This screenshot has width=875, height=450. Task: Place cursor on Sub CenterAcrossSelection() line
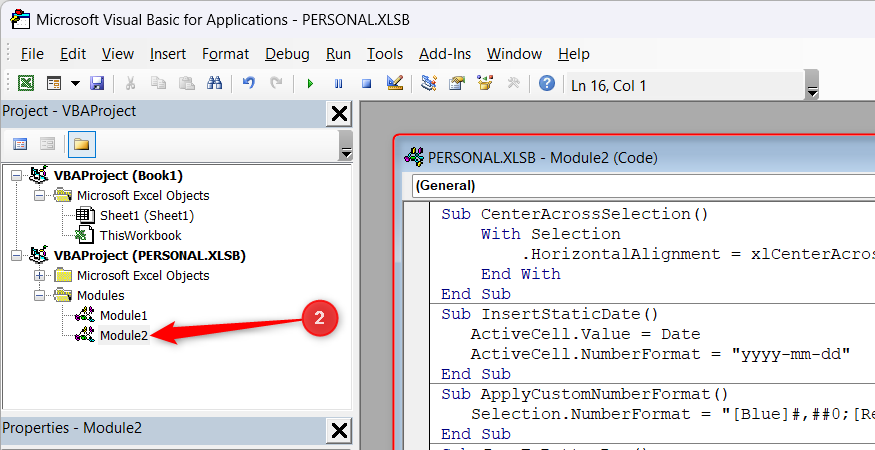(x=575, y=214)
